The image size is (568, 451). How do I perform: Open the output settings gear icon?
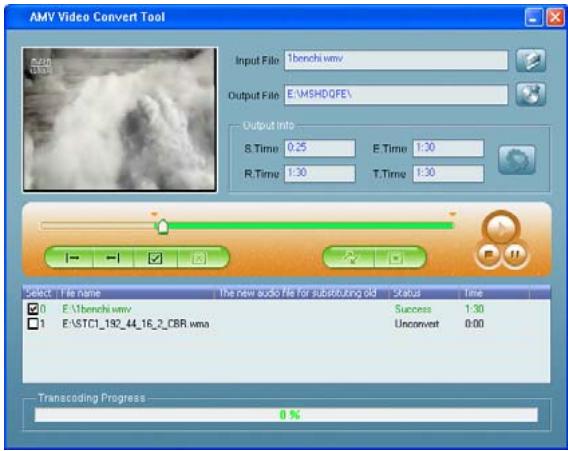517,160
